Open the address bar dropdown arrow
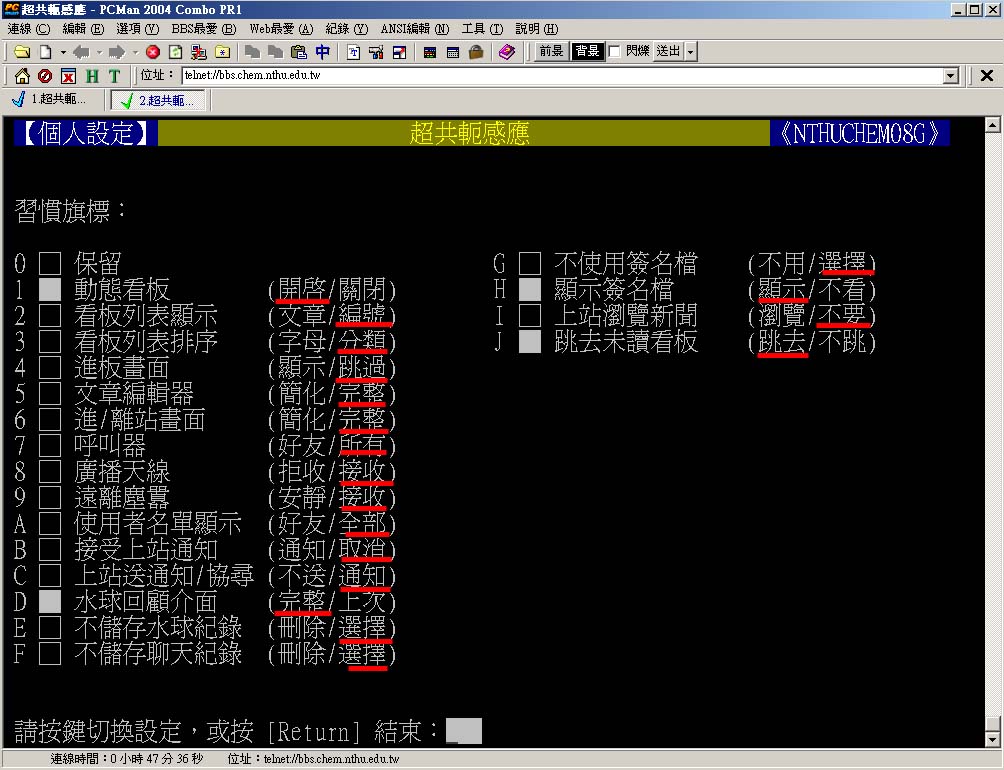Image resolution: width=1004 pixels, height=770 pixels. pyautogui.click(x=951, y=76)
